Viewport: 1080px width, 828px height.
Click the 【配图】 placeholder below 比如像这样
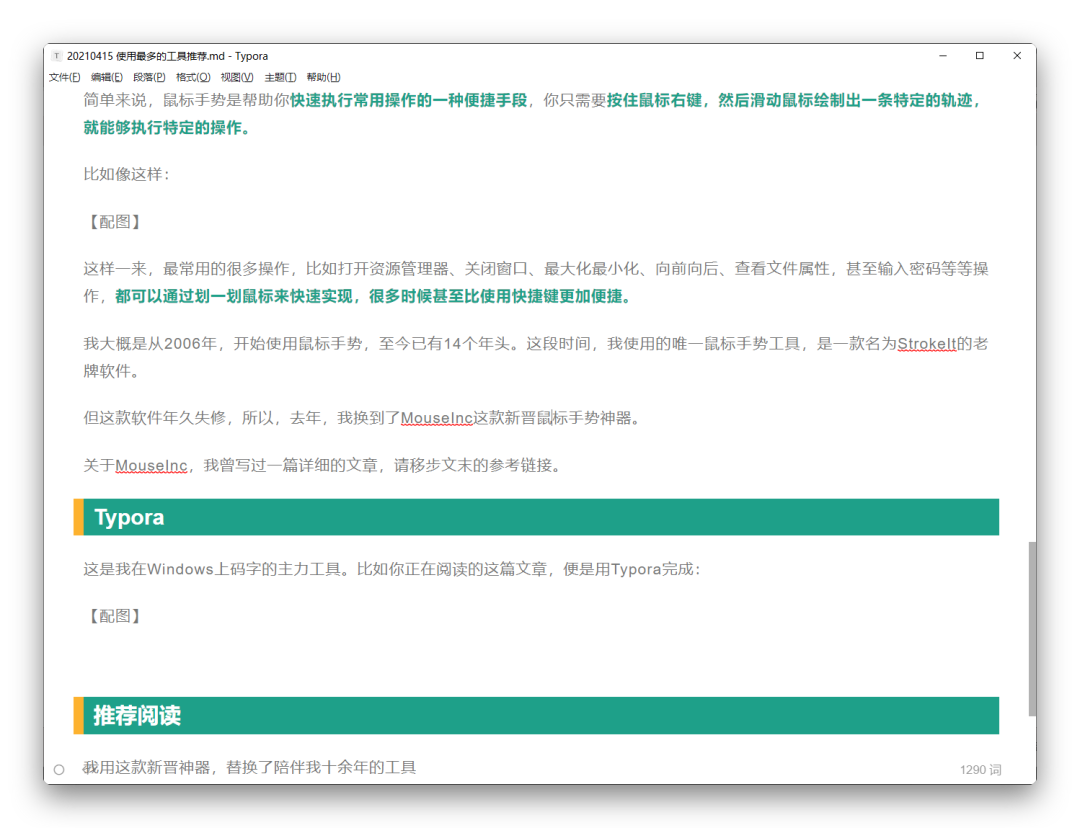(114, 222)
